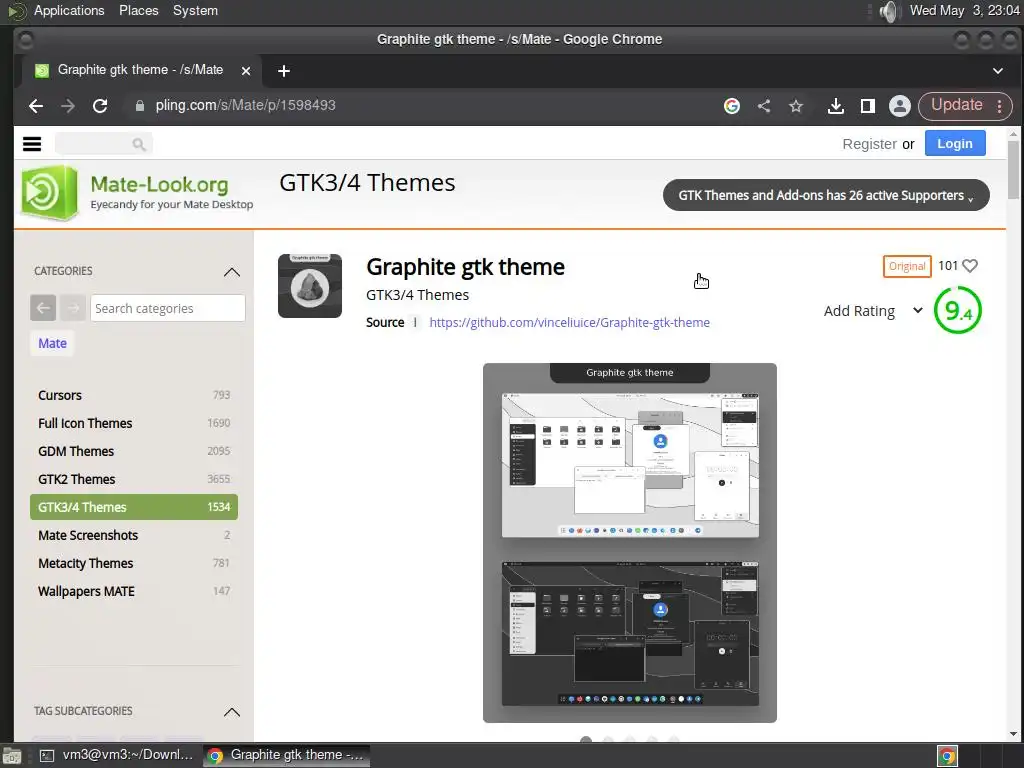Open the Places menu
1024x768 pixels.
tap(138, 10)
